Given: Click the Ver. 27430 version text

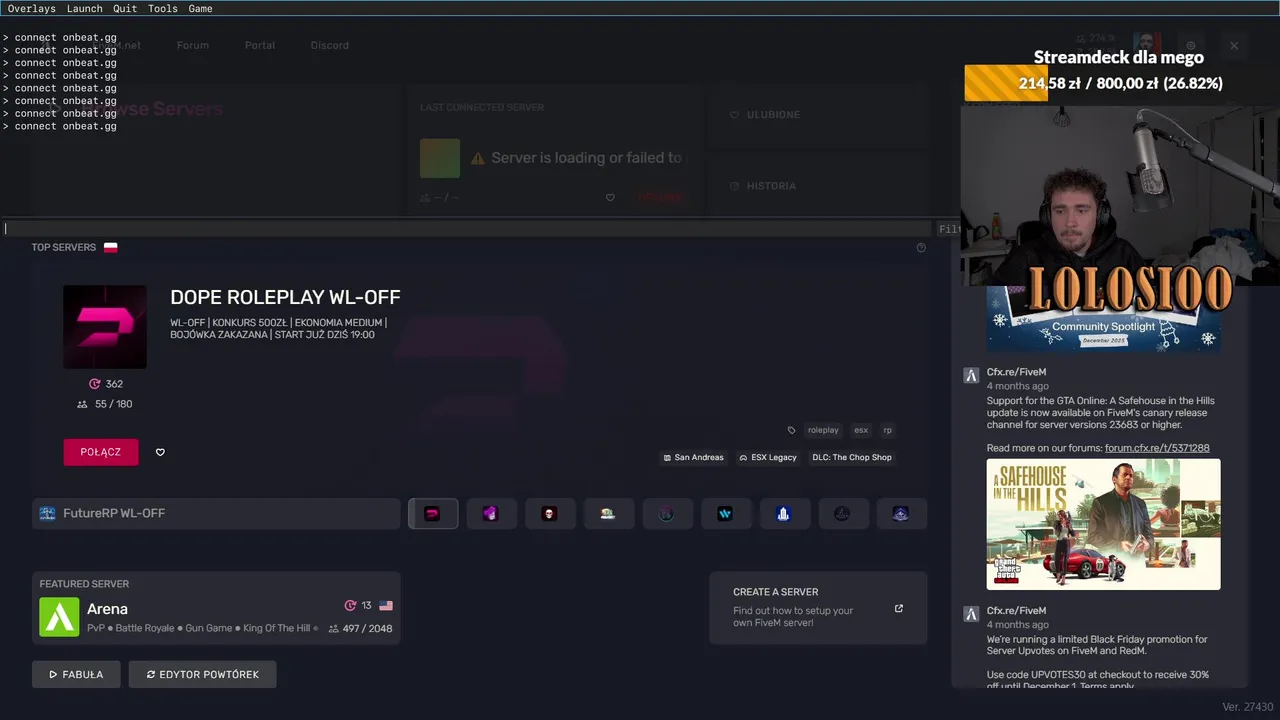Looking at the screenshot, I should tap(1248, 707).
